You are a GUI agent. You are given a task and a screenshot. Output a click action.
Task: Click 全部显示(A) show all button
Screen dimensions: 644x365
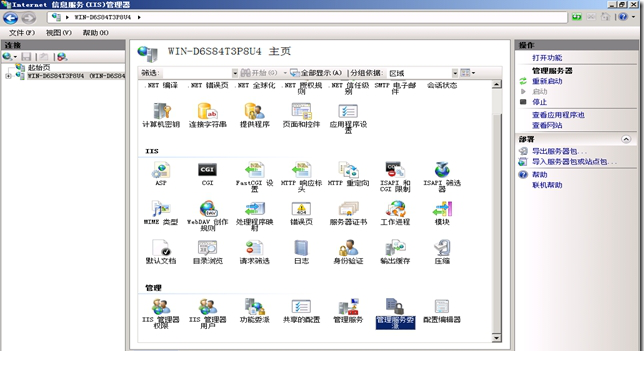coord(316,73)
